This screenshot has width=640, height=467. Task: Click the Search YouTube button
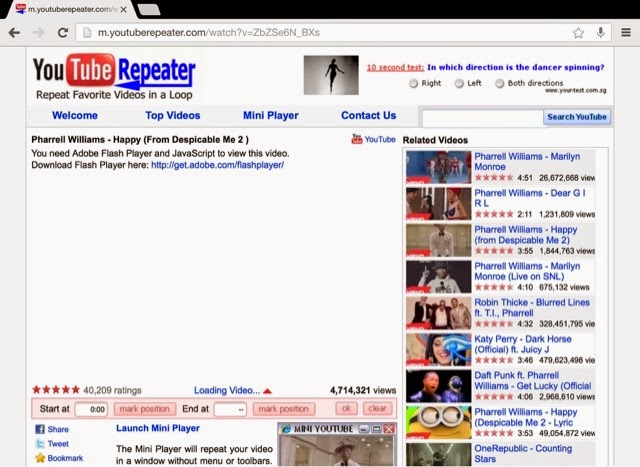[x=577, y=117]
